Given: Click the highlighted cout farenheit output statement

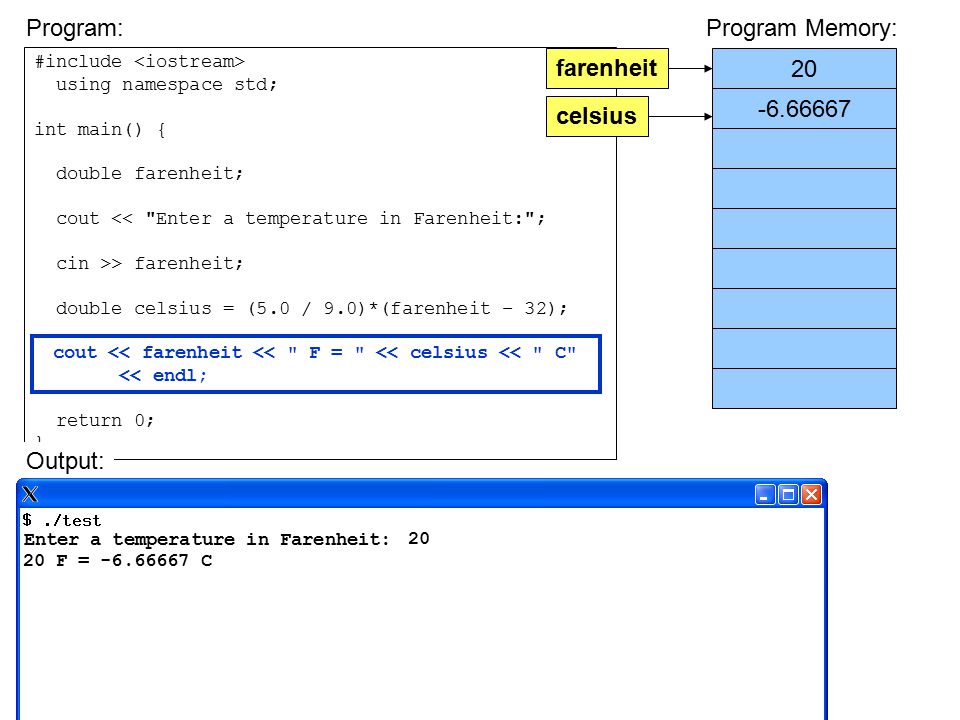Looking at the screenshot, I should click(316, 364).
